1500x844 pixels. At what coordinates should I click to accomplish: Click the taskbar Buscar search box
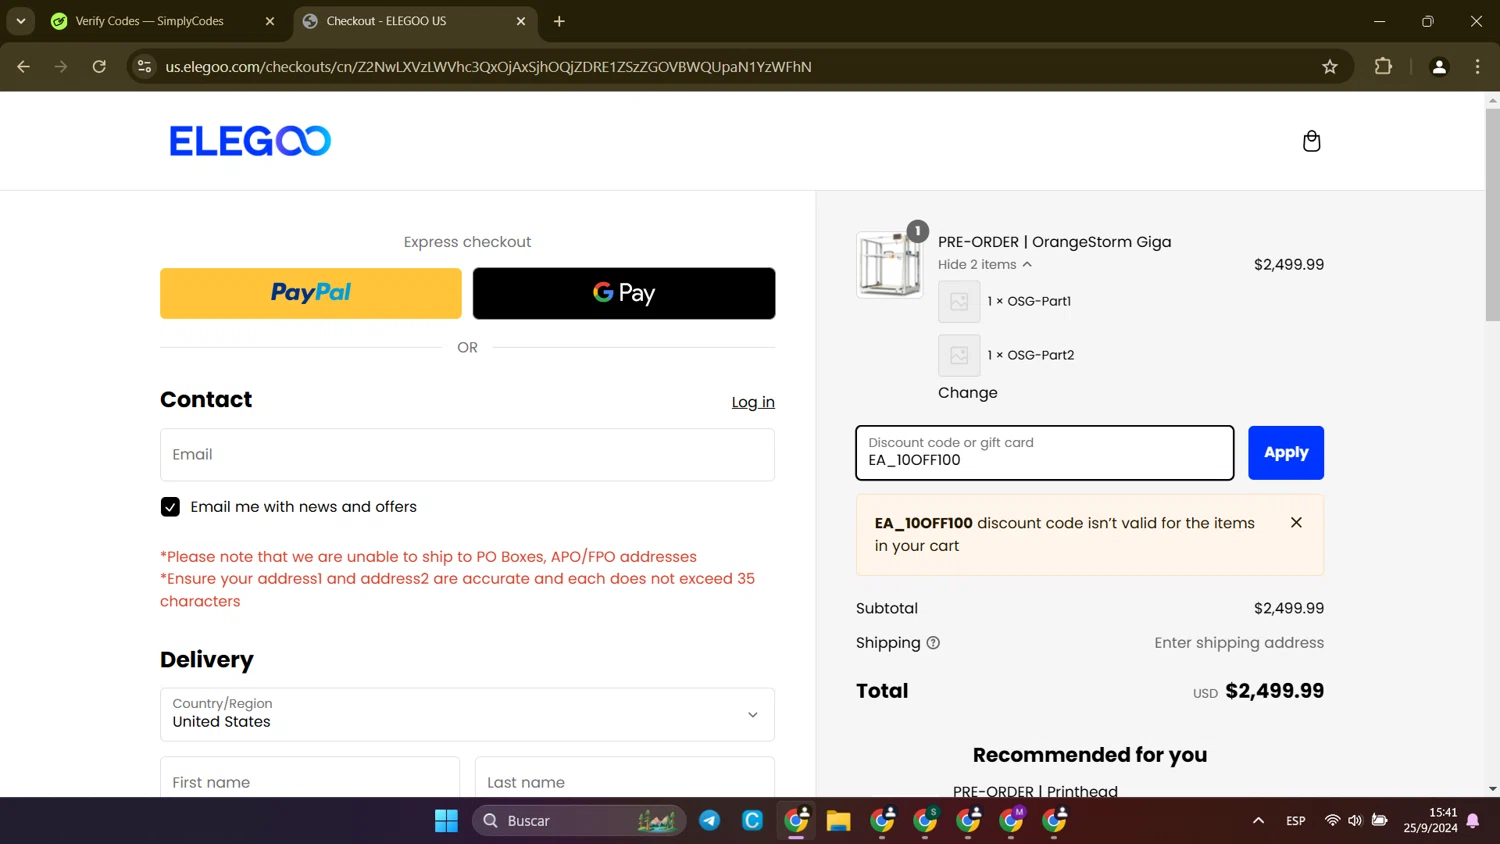pyautogui.click(x=579, y=821)
